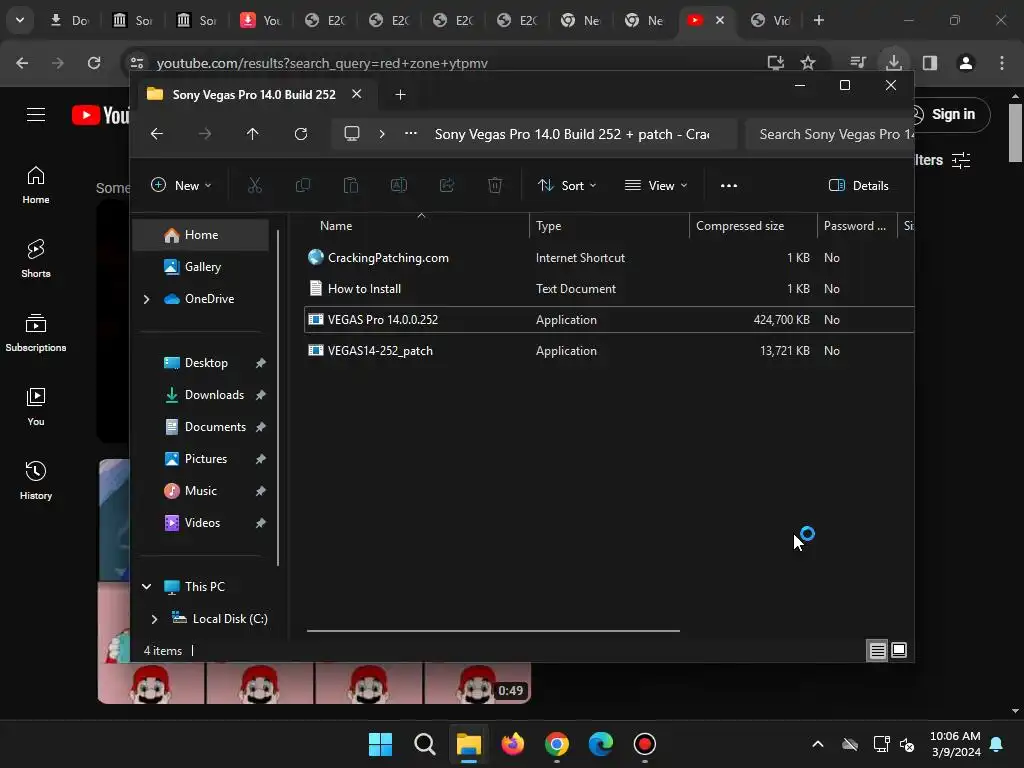
Task: Bookmark this page with the star icon
Action: [808, 63]
